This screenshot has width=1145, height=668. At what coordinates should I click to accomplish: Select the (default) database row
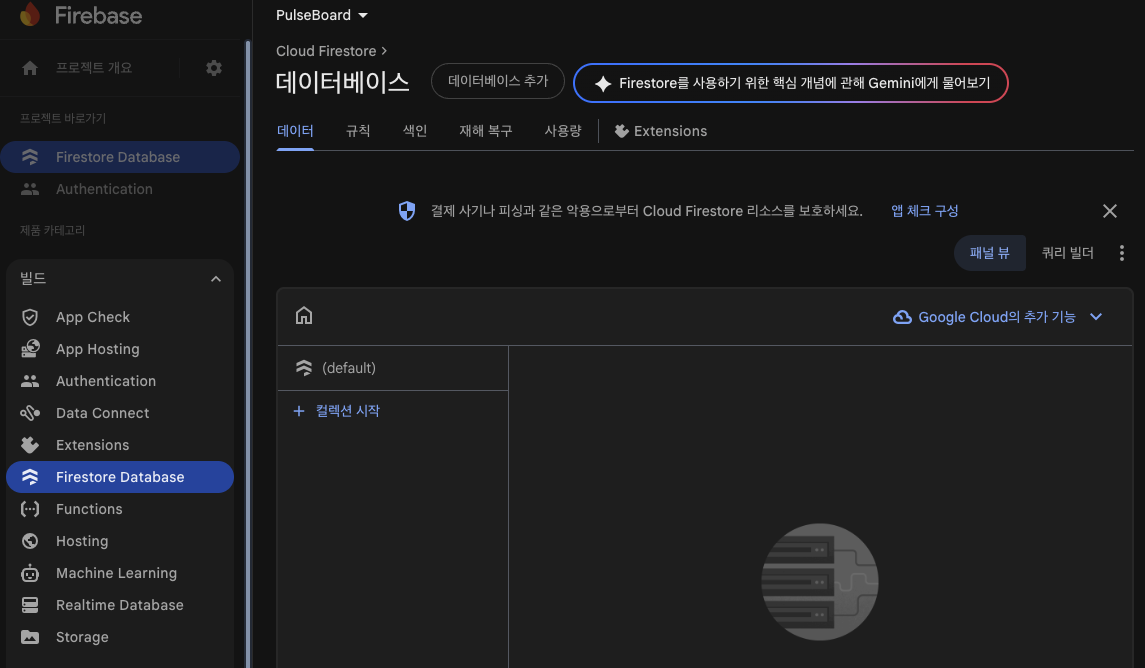click(x=393, y=368)
